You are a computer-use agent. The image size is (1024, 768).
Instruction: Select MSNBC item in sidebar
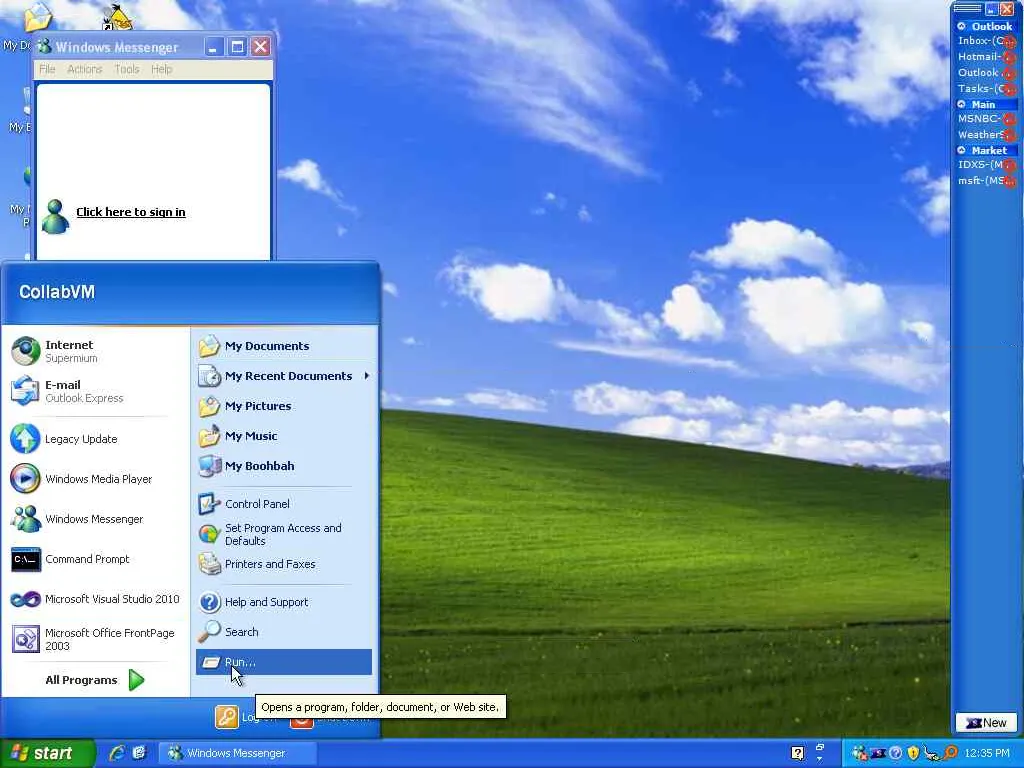coord(985,119)
